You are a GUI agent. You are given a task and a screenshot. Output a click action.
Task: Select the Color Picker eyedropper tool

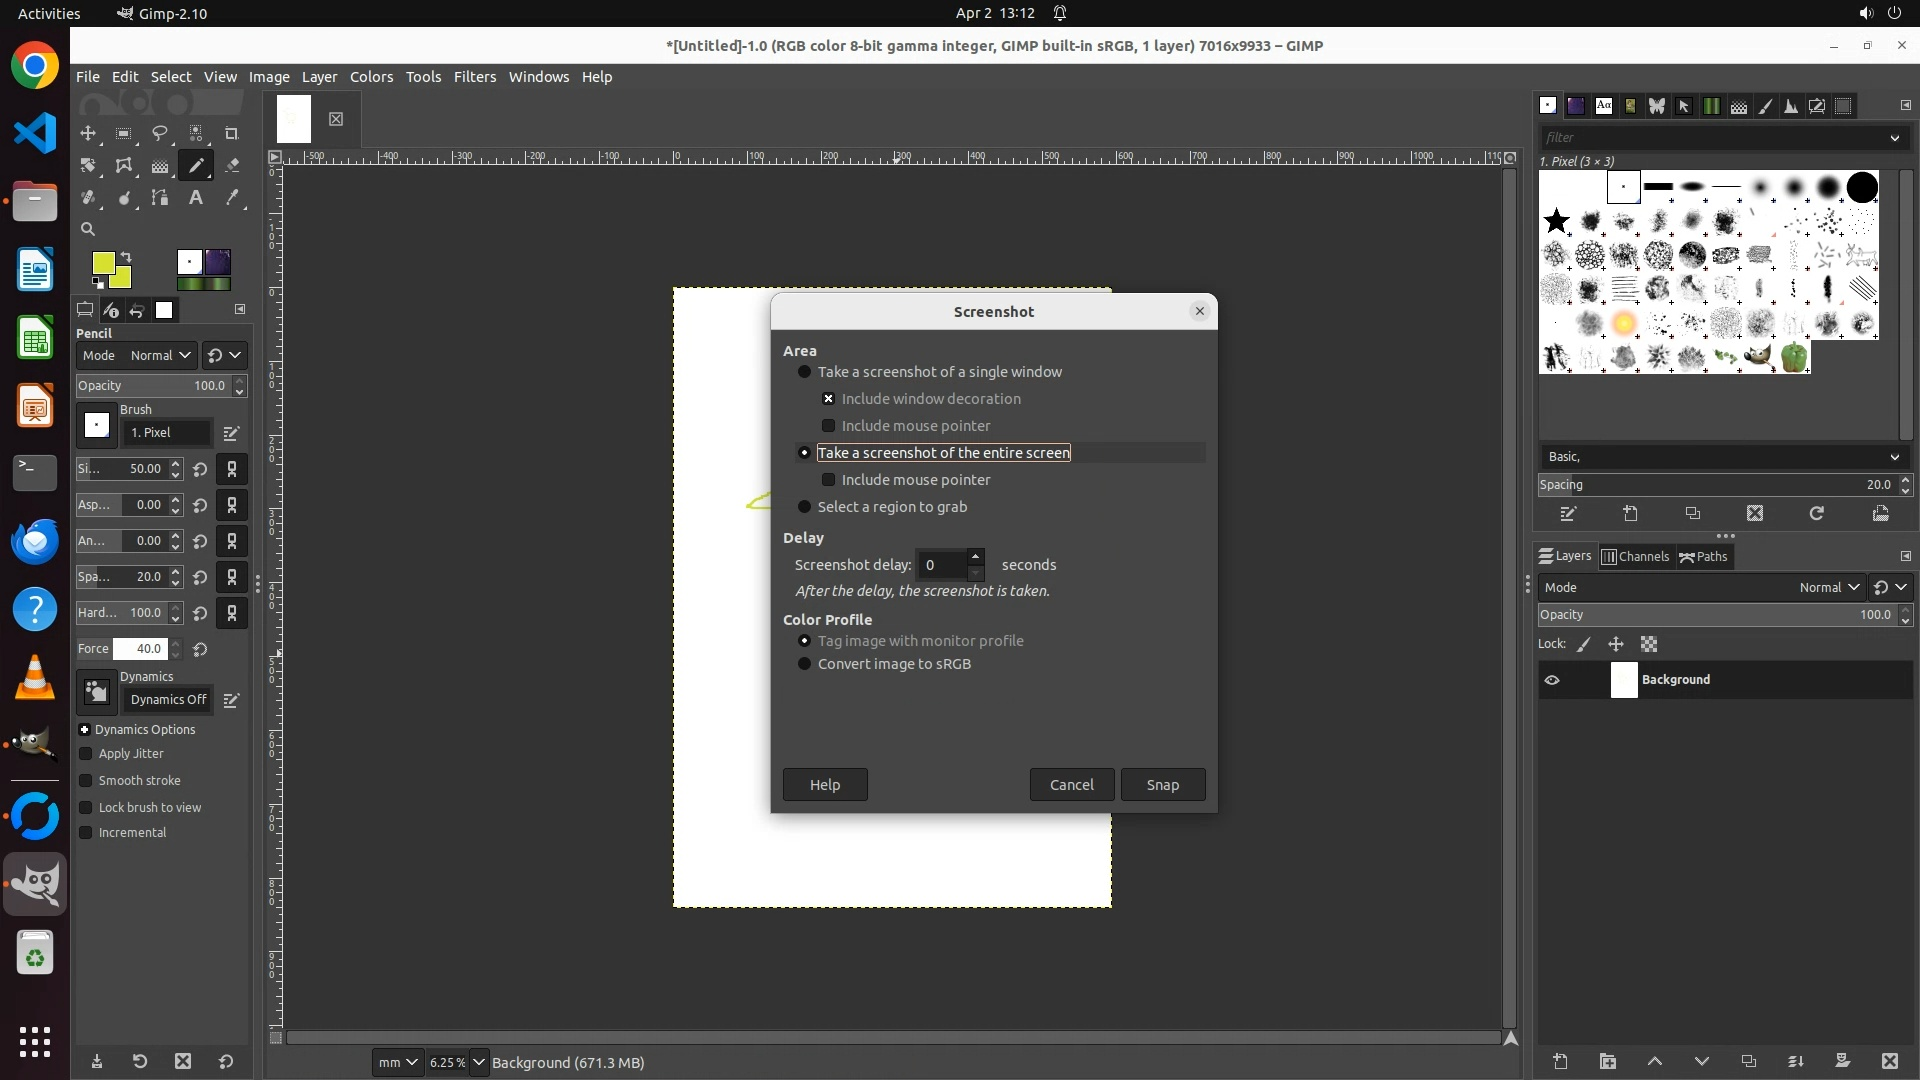coord(232,197)
